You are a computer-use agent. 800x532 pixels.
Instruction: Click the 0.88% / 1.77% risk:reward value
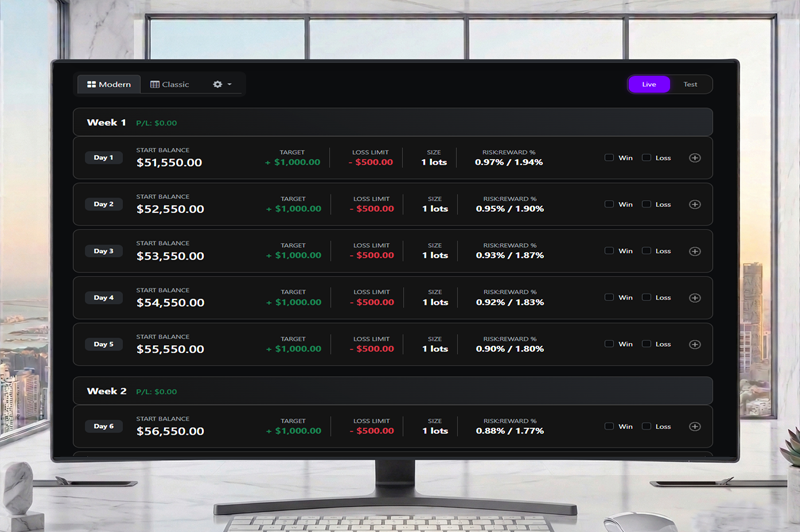coord(510,431)
